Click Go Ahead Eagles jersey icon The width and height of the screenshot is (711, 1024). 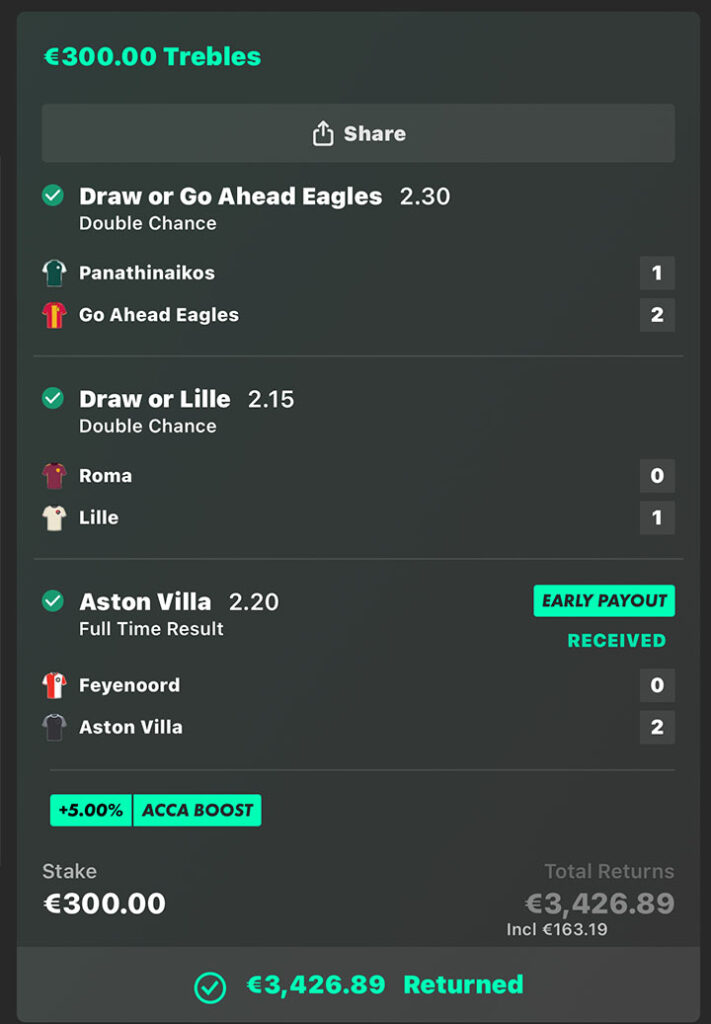tap(54, 315)
